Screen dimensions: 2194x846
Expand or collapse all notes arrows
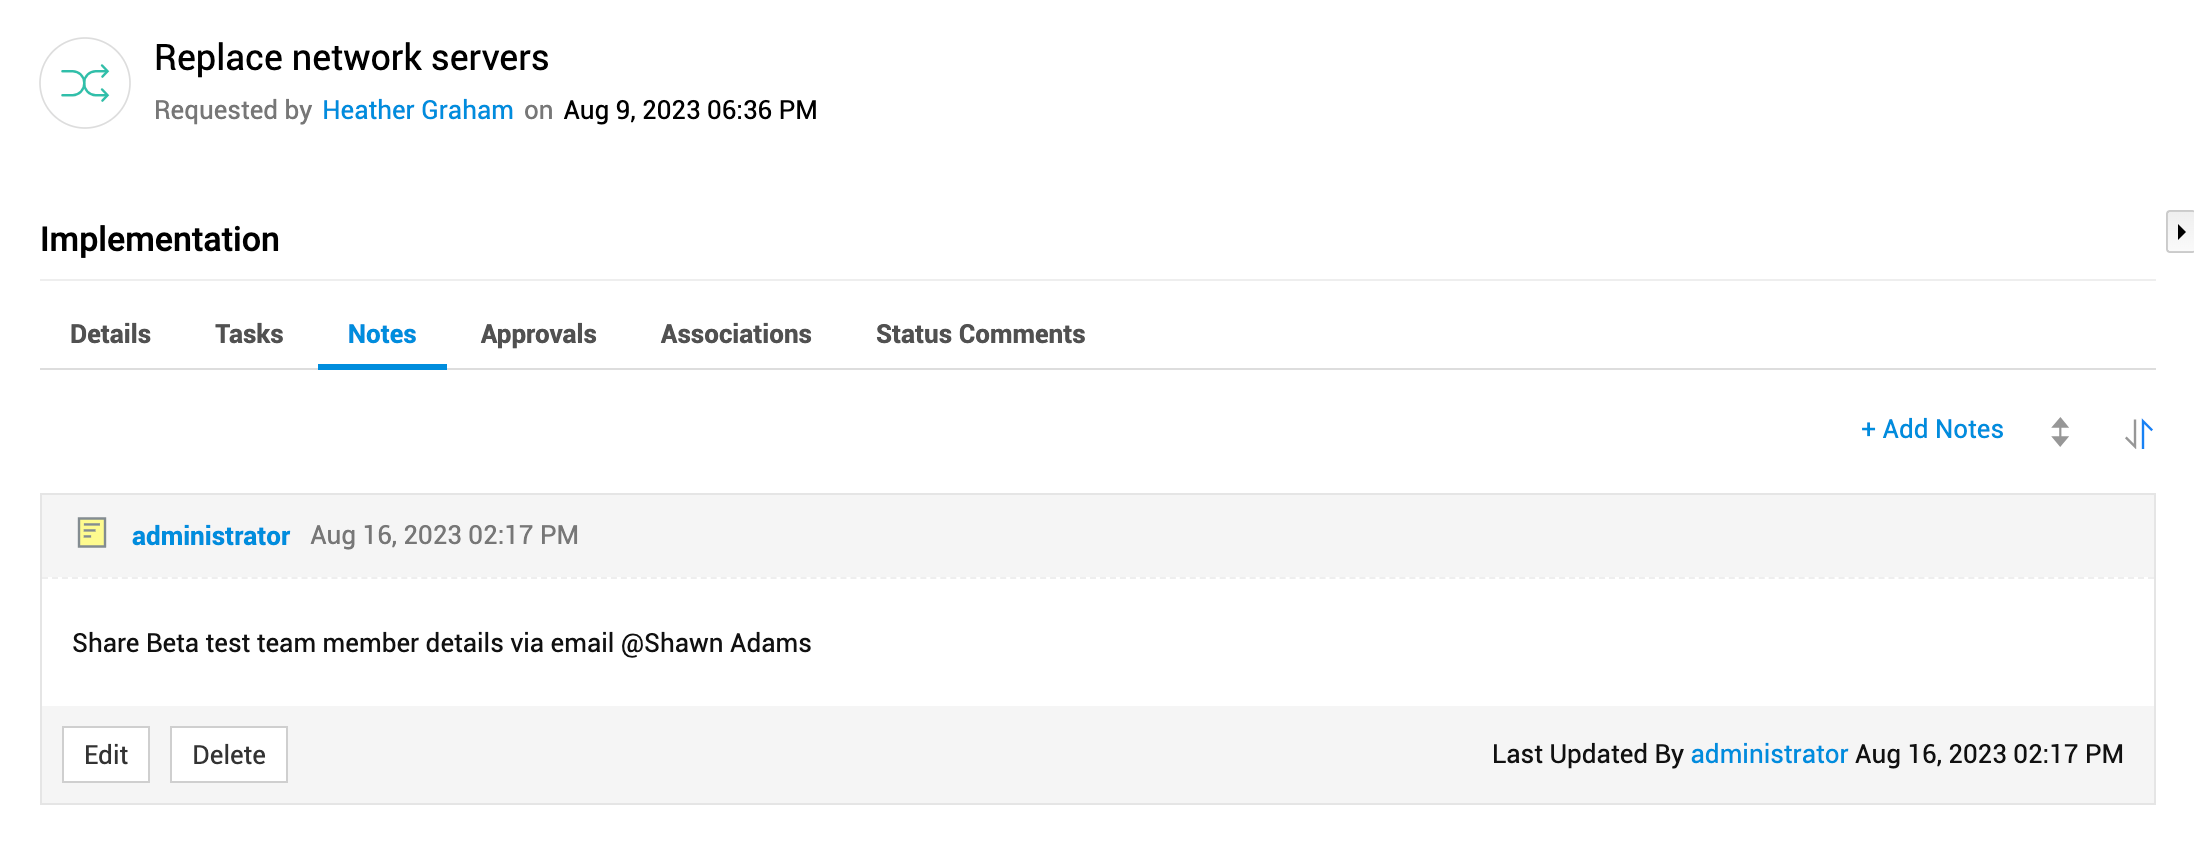click(2060, 432)
